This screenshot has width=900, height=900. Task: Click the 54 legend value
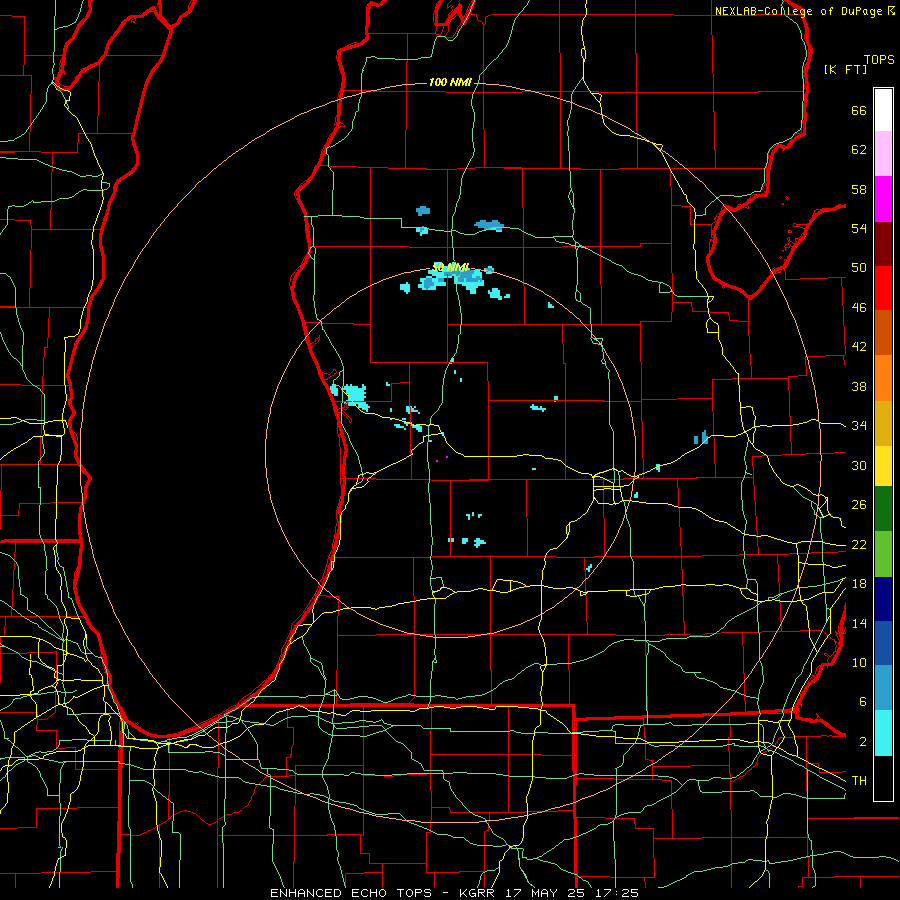[859, 228]
